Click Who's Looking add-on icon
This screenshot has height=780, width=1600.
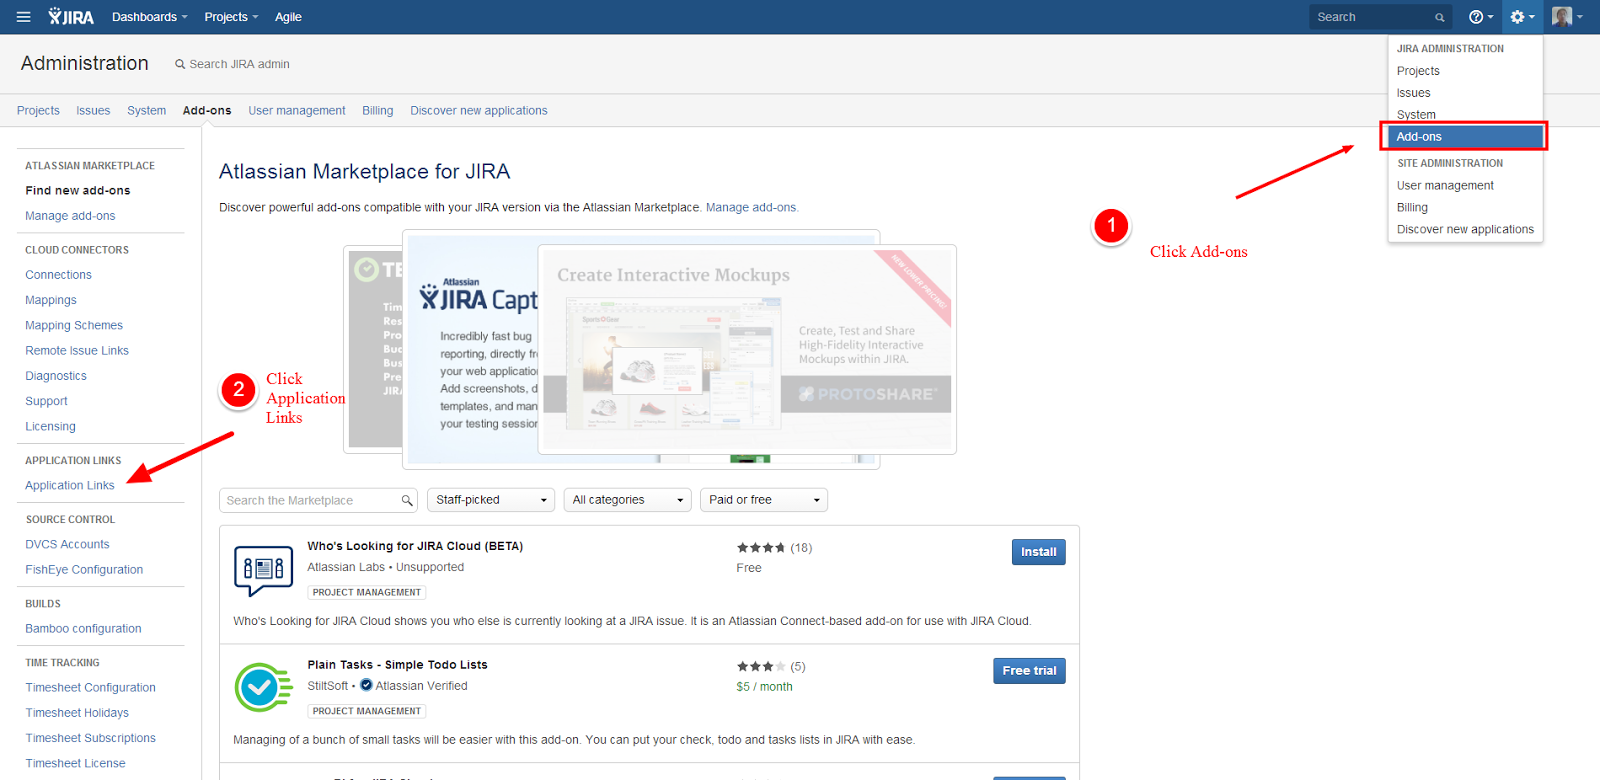click(x=263, y=569)
